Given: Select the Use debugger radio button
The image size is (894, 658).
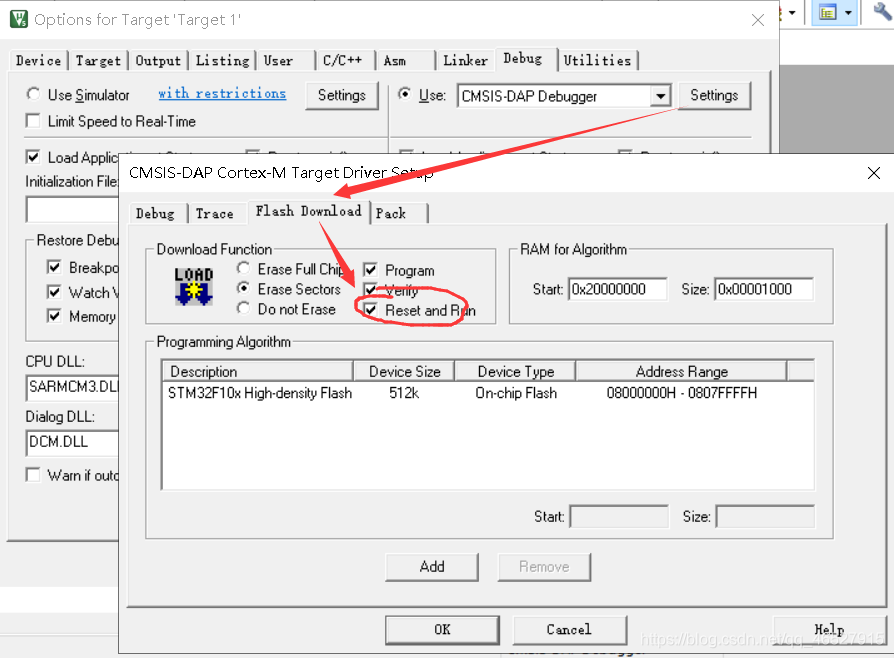Looking at the screenshot, I should [x=404, y=94].
